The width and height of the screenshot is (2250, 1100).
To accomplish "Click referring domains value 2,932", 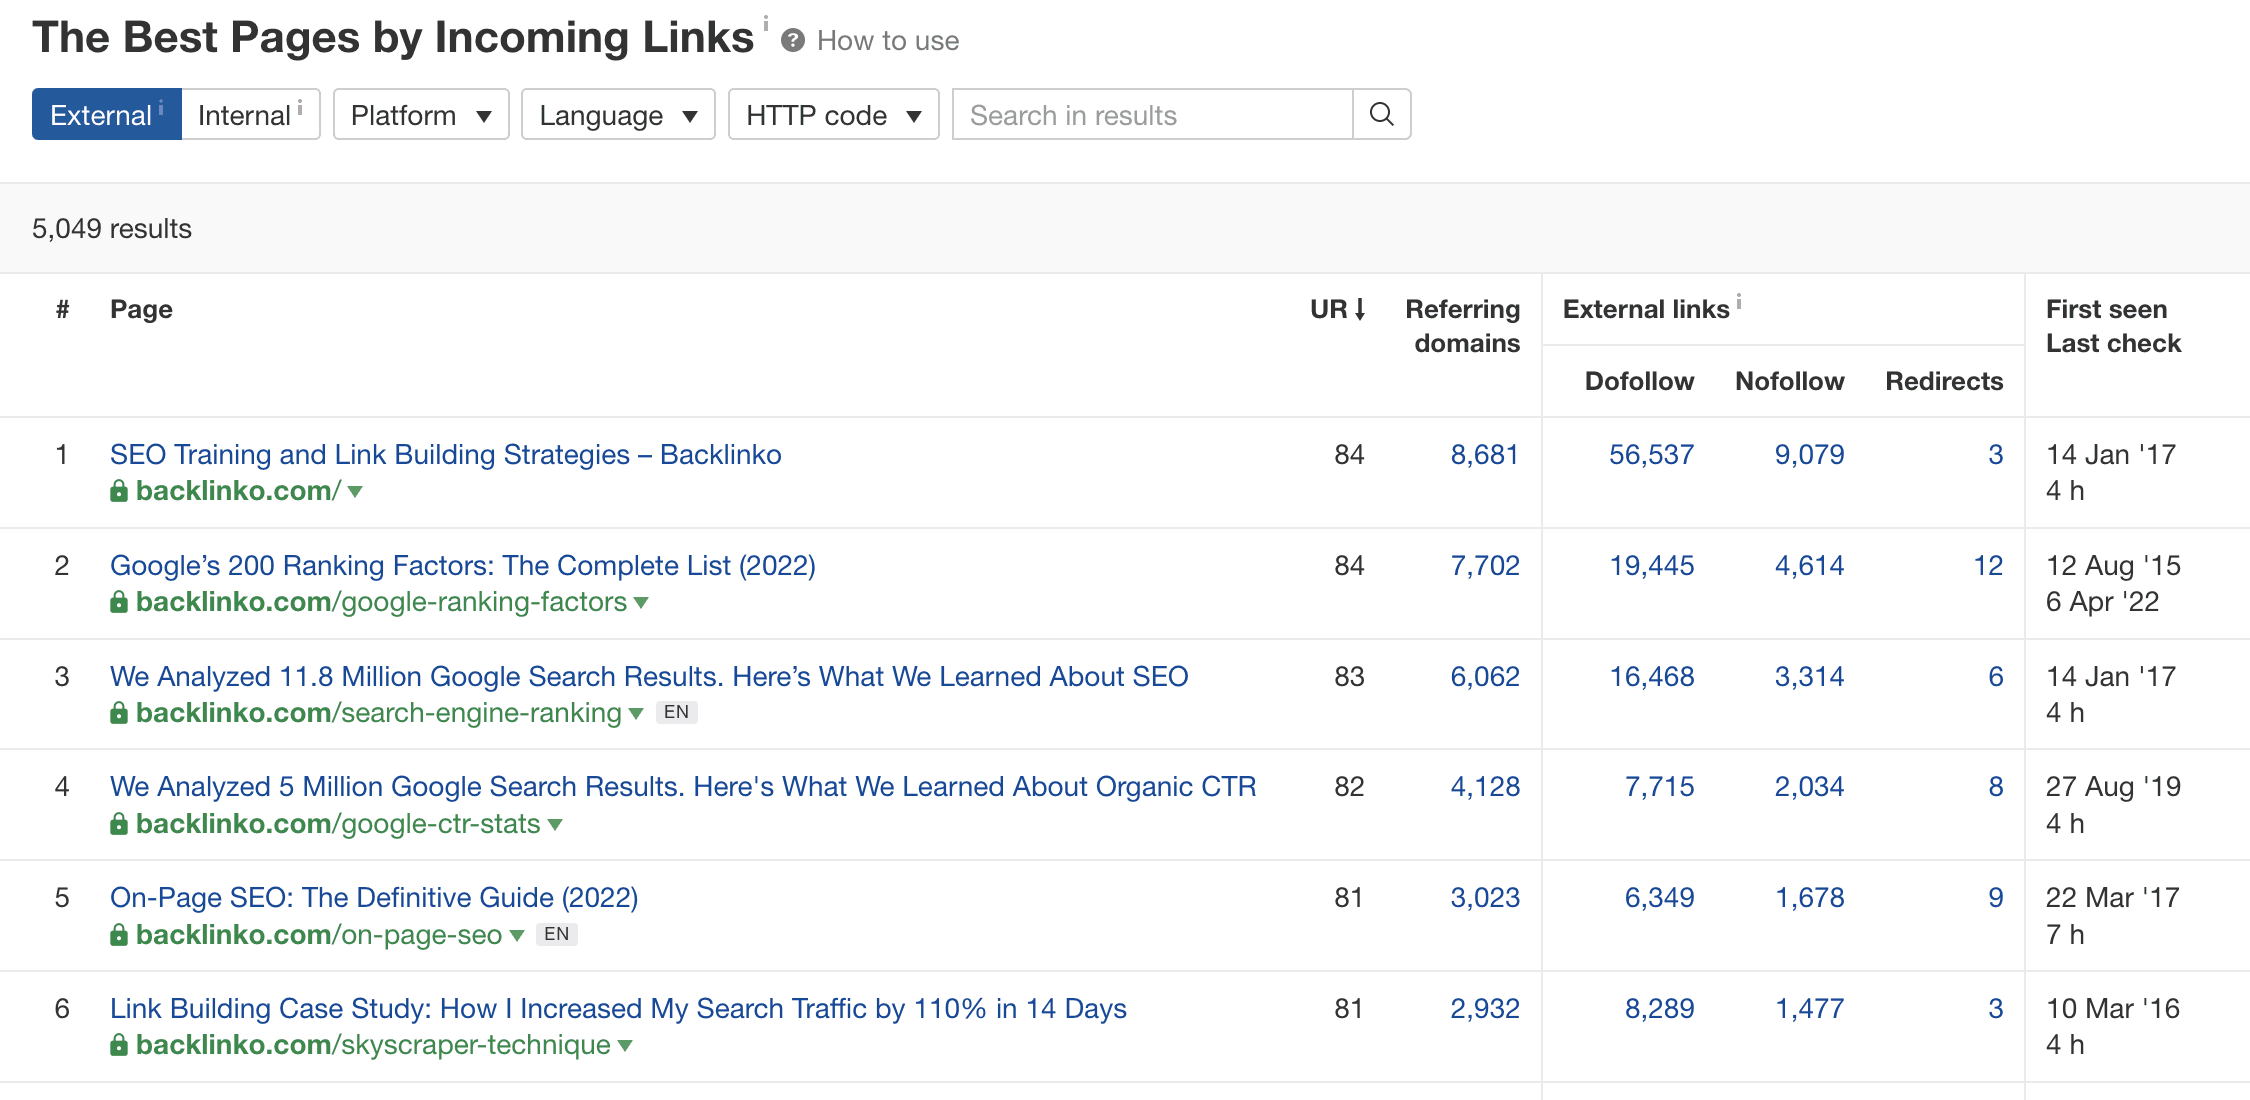I will [x=1485, y=1008].
